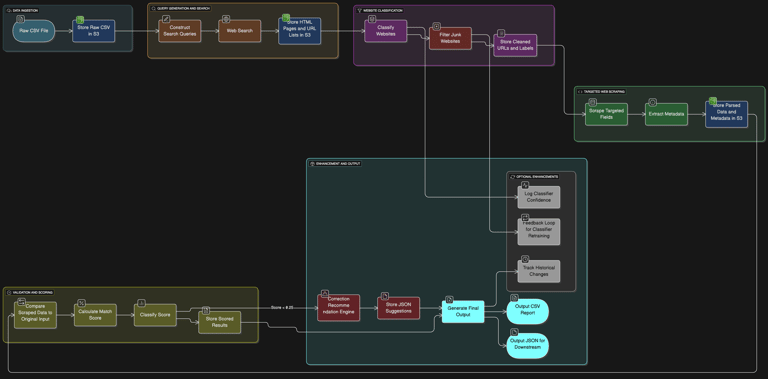Screen dimensions: 768x379
Task: Click the Score edge label before Correction Engine
Action: click(x=283, y=308)
